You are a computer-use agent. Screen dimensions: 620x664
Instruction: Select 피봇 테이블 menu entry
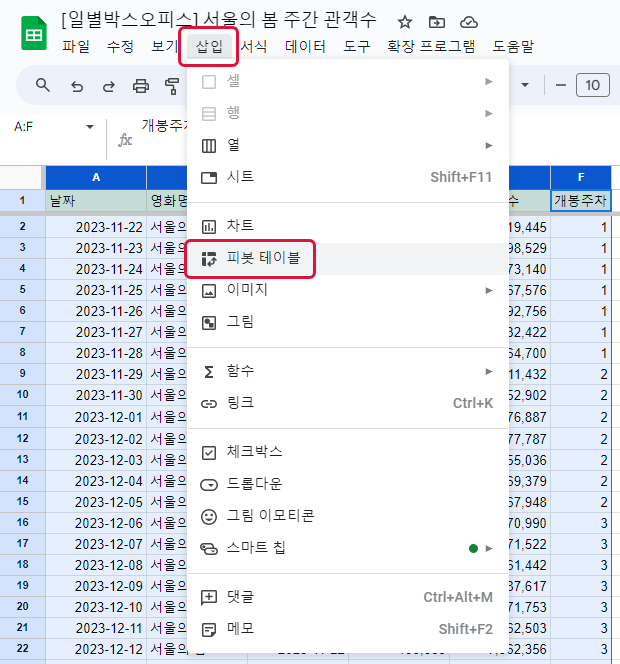[257, 258]
